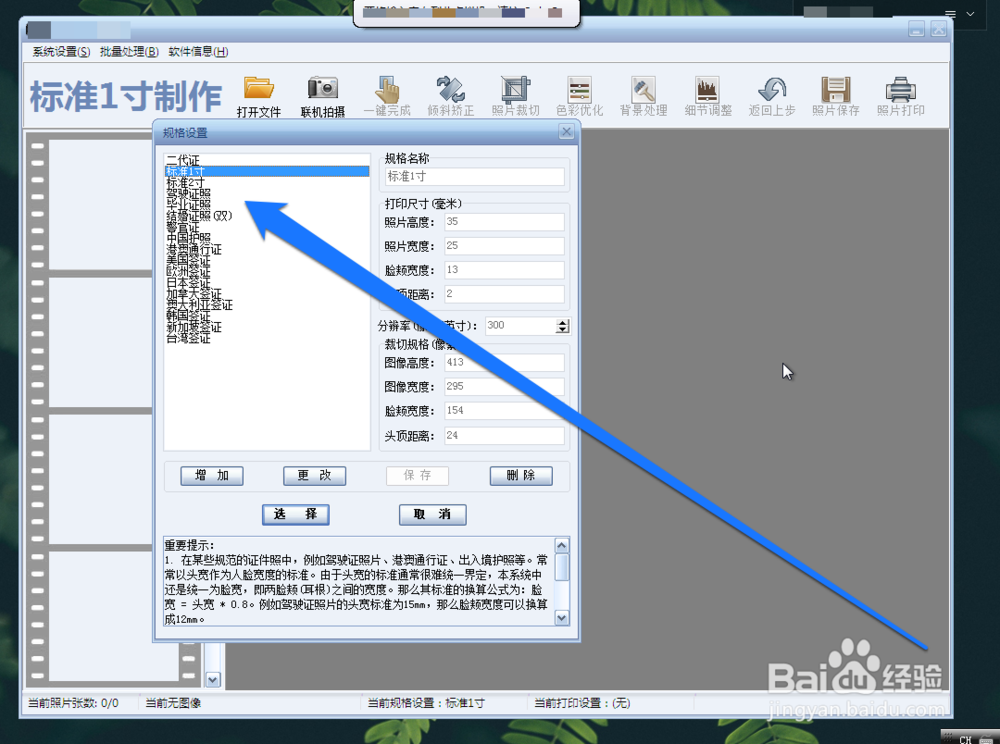Click the greyed 保存 button
The height and width of the screenshot is (744, 1000).
point(417,476)
